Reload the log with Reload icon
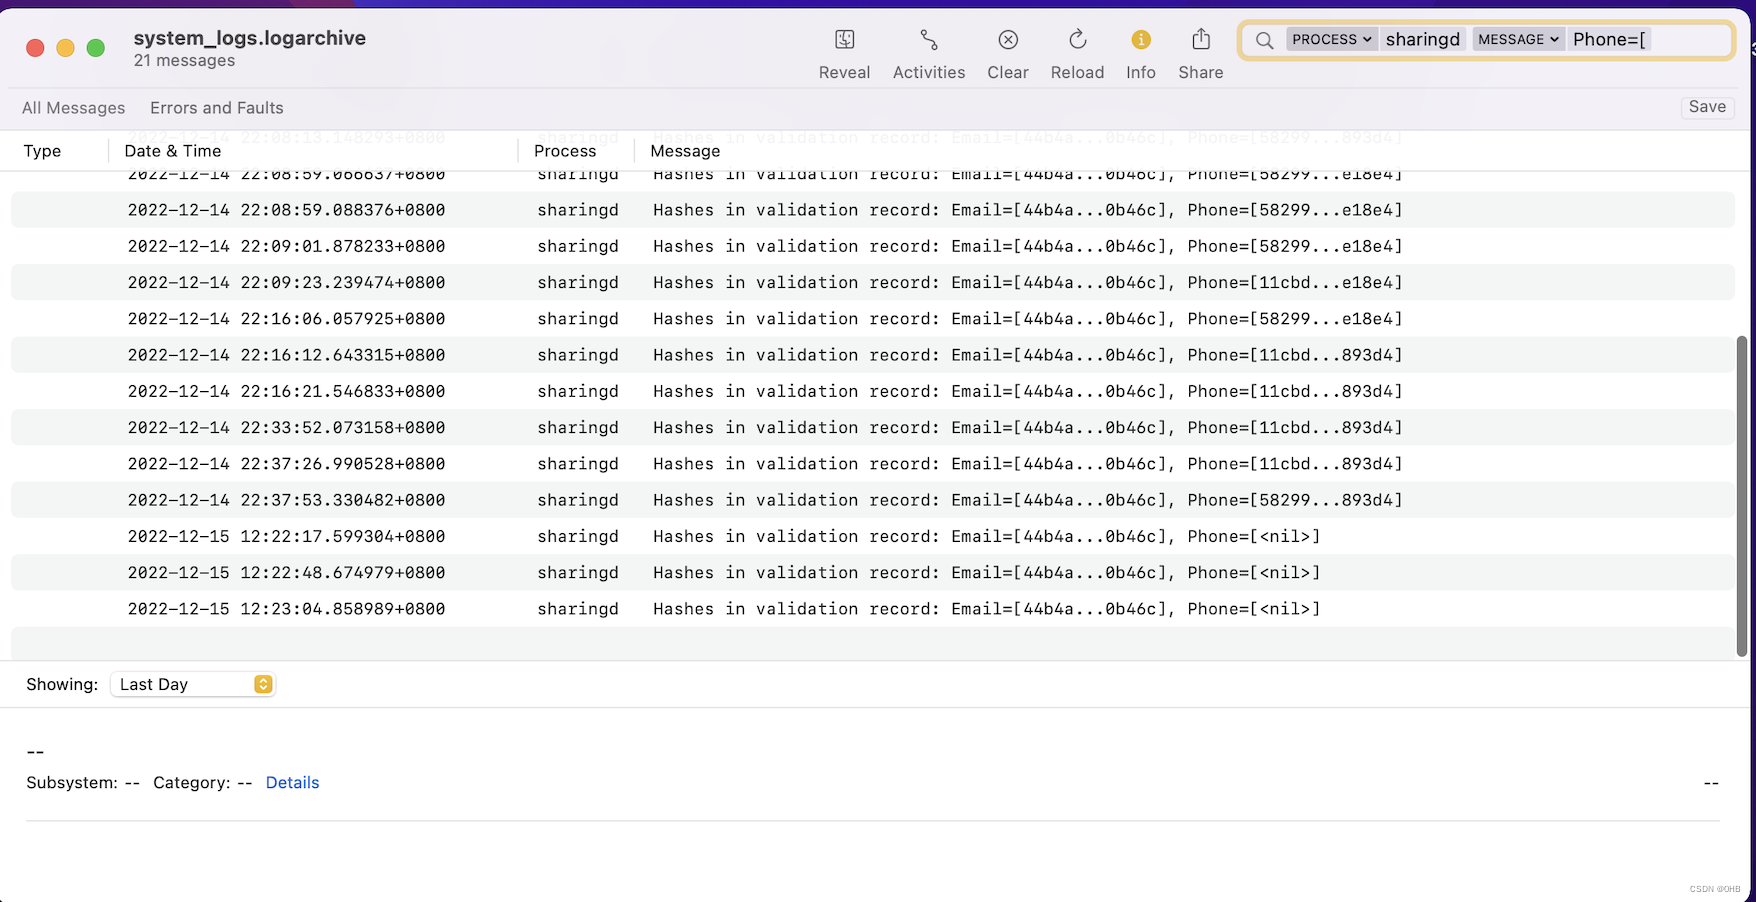The width and height of the screenshot is (1756, 902). 1077,40
